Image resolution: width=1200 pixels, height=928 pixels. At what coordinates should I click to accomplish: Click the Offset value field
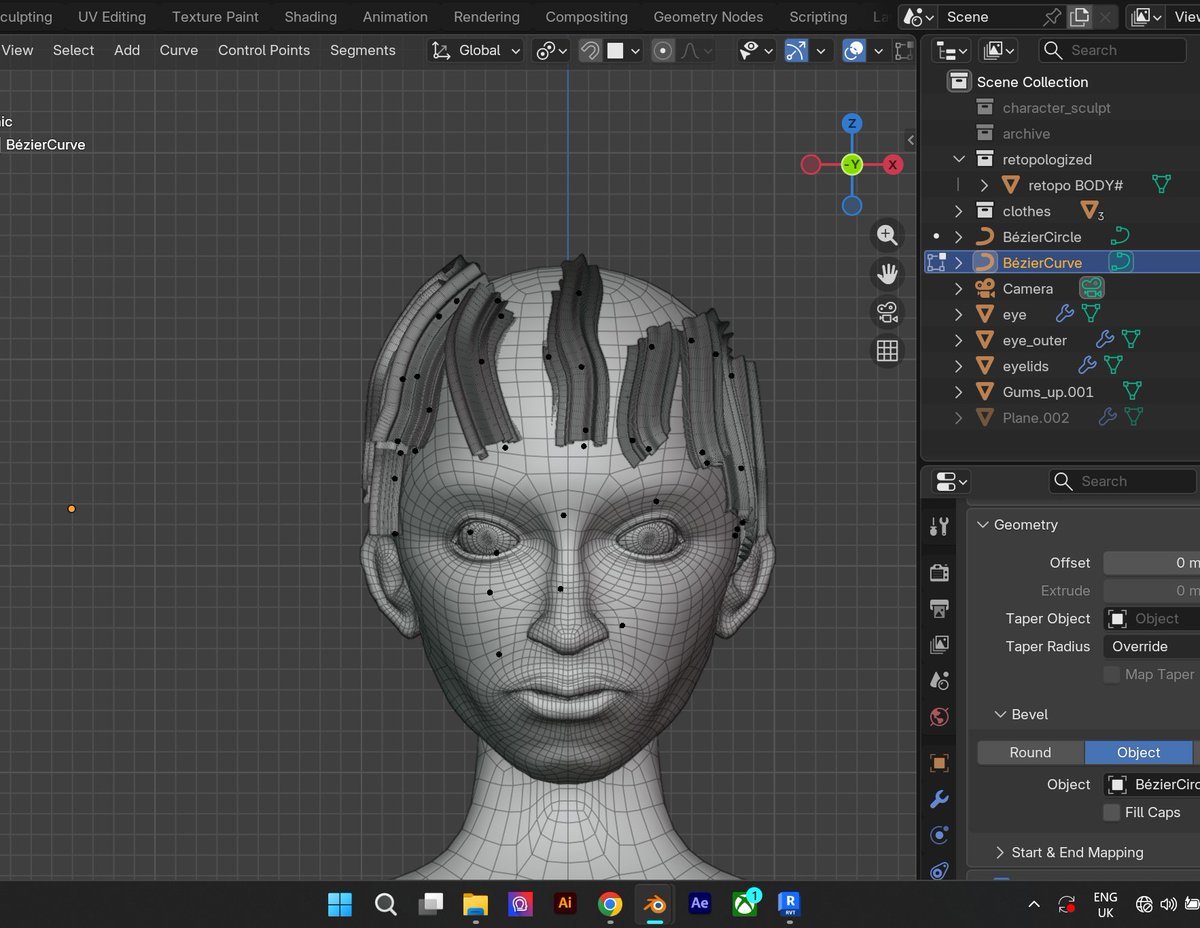[1150, 563]
